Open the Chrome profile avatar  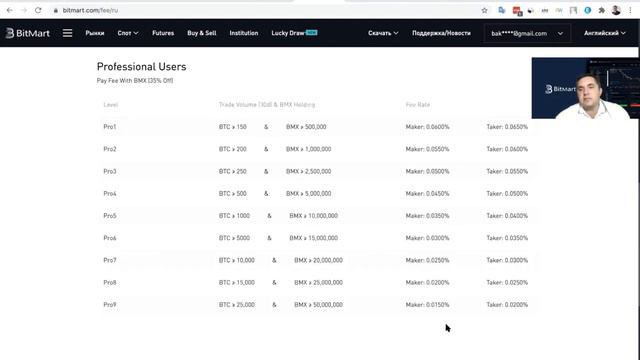point(616,11)
